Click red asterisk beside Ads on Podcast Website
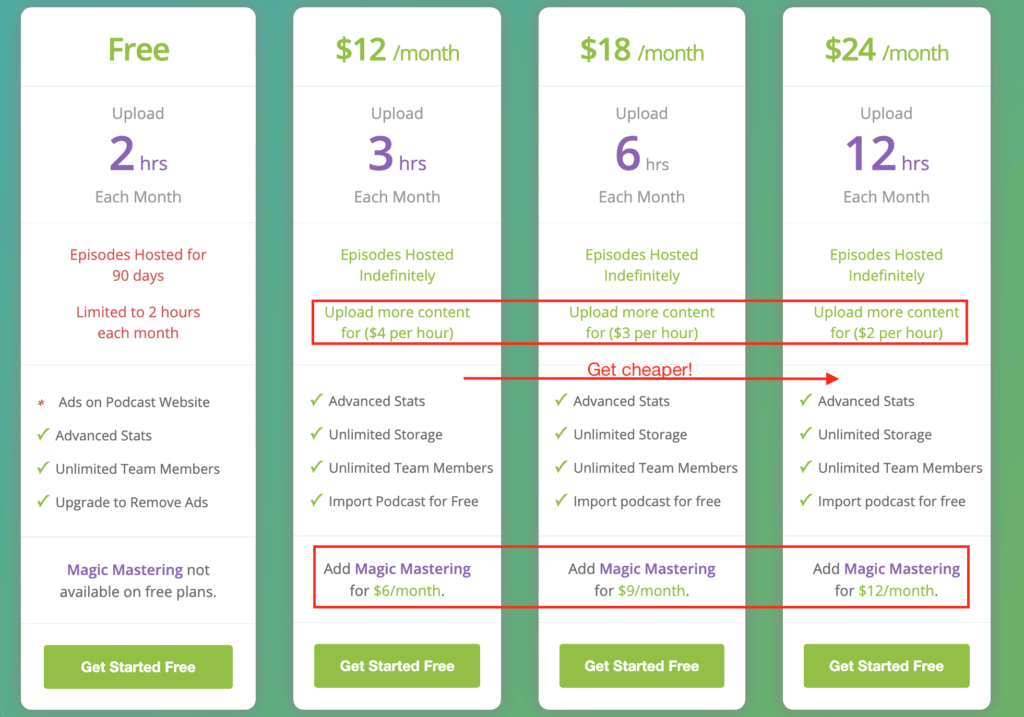 click(x=41, y=404)
